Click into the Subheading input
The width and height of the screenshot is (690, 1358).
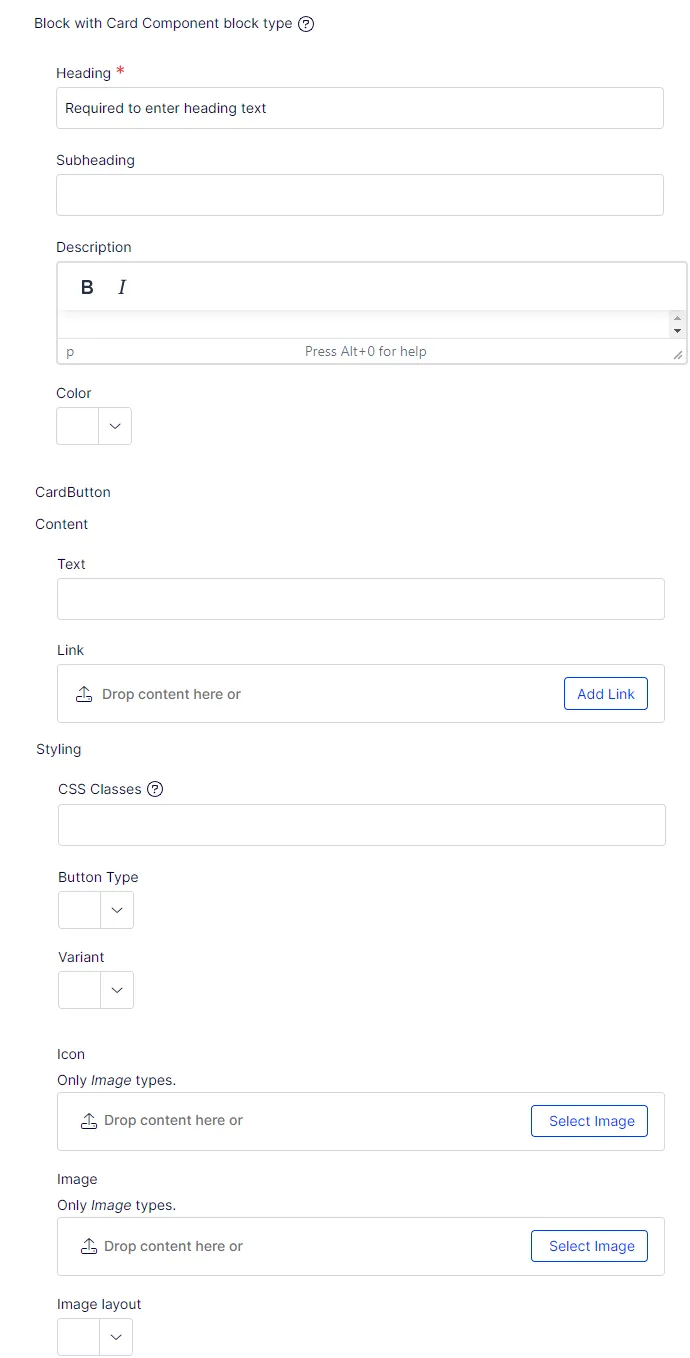click(x=360, y=195)
